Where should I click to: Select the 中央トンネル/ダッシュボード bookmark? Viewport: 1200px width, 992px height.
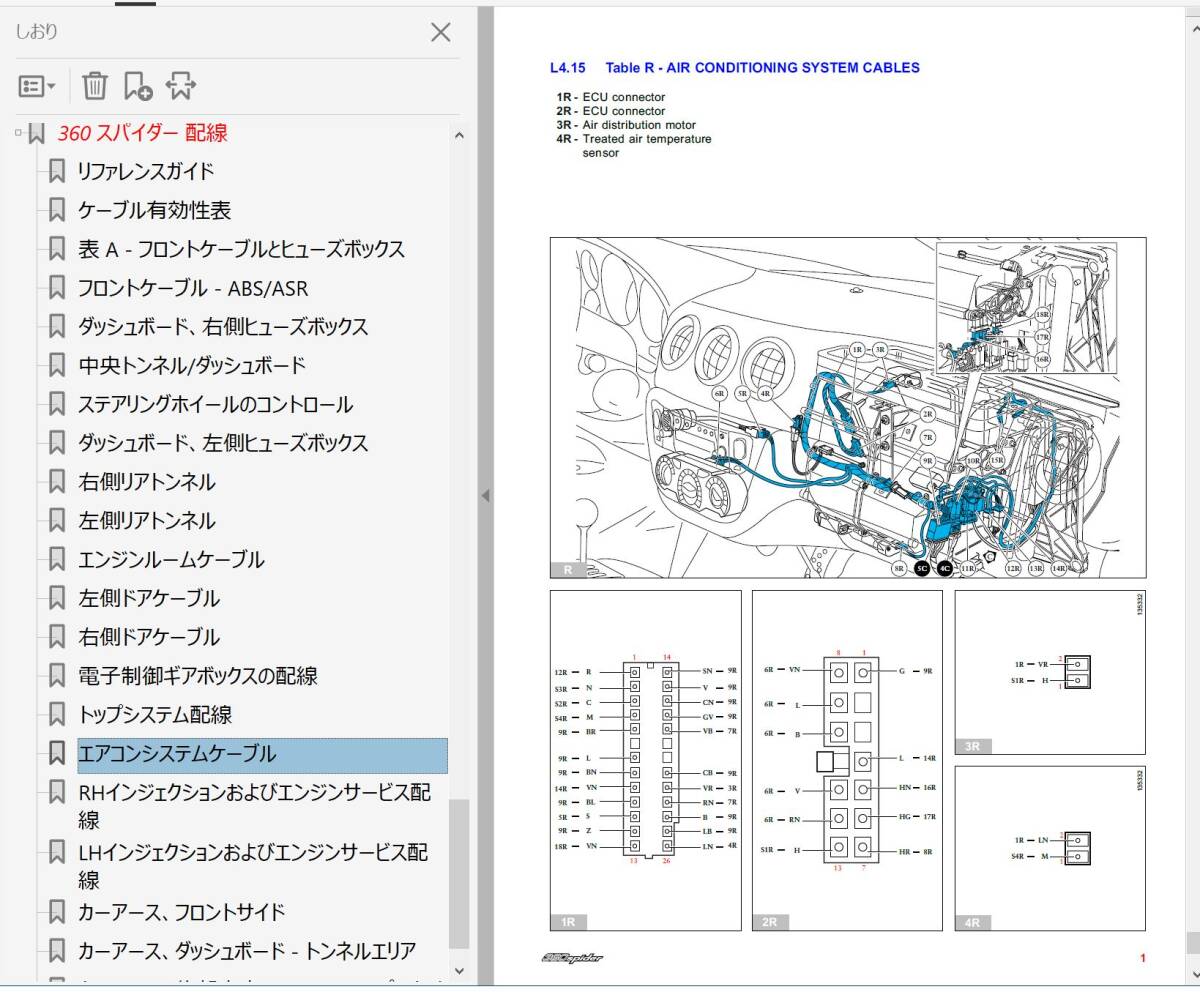coord(192,365)
